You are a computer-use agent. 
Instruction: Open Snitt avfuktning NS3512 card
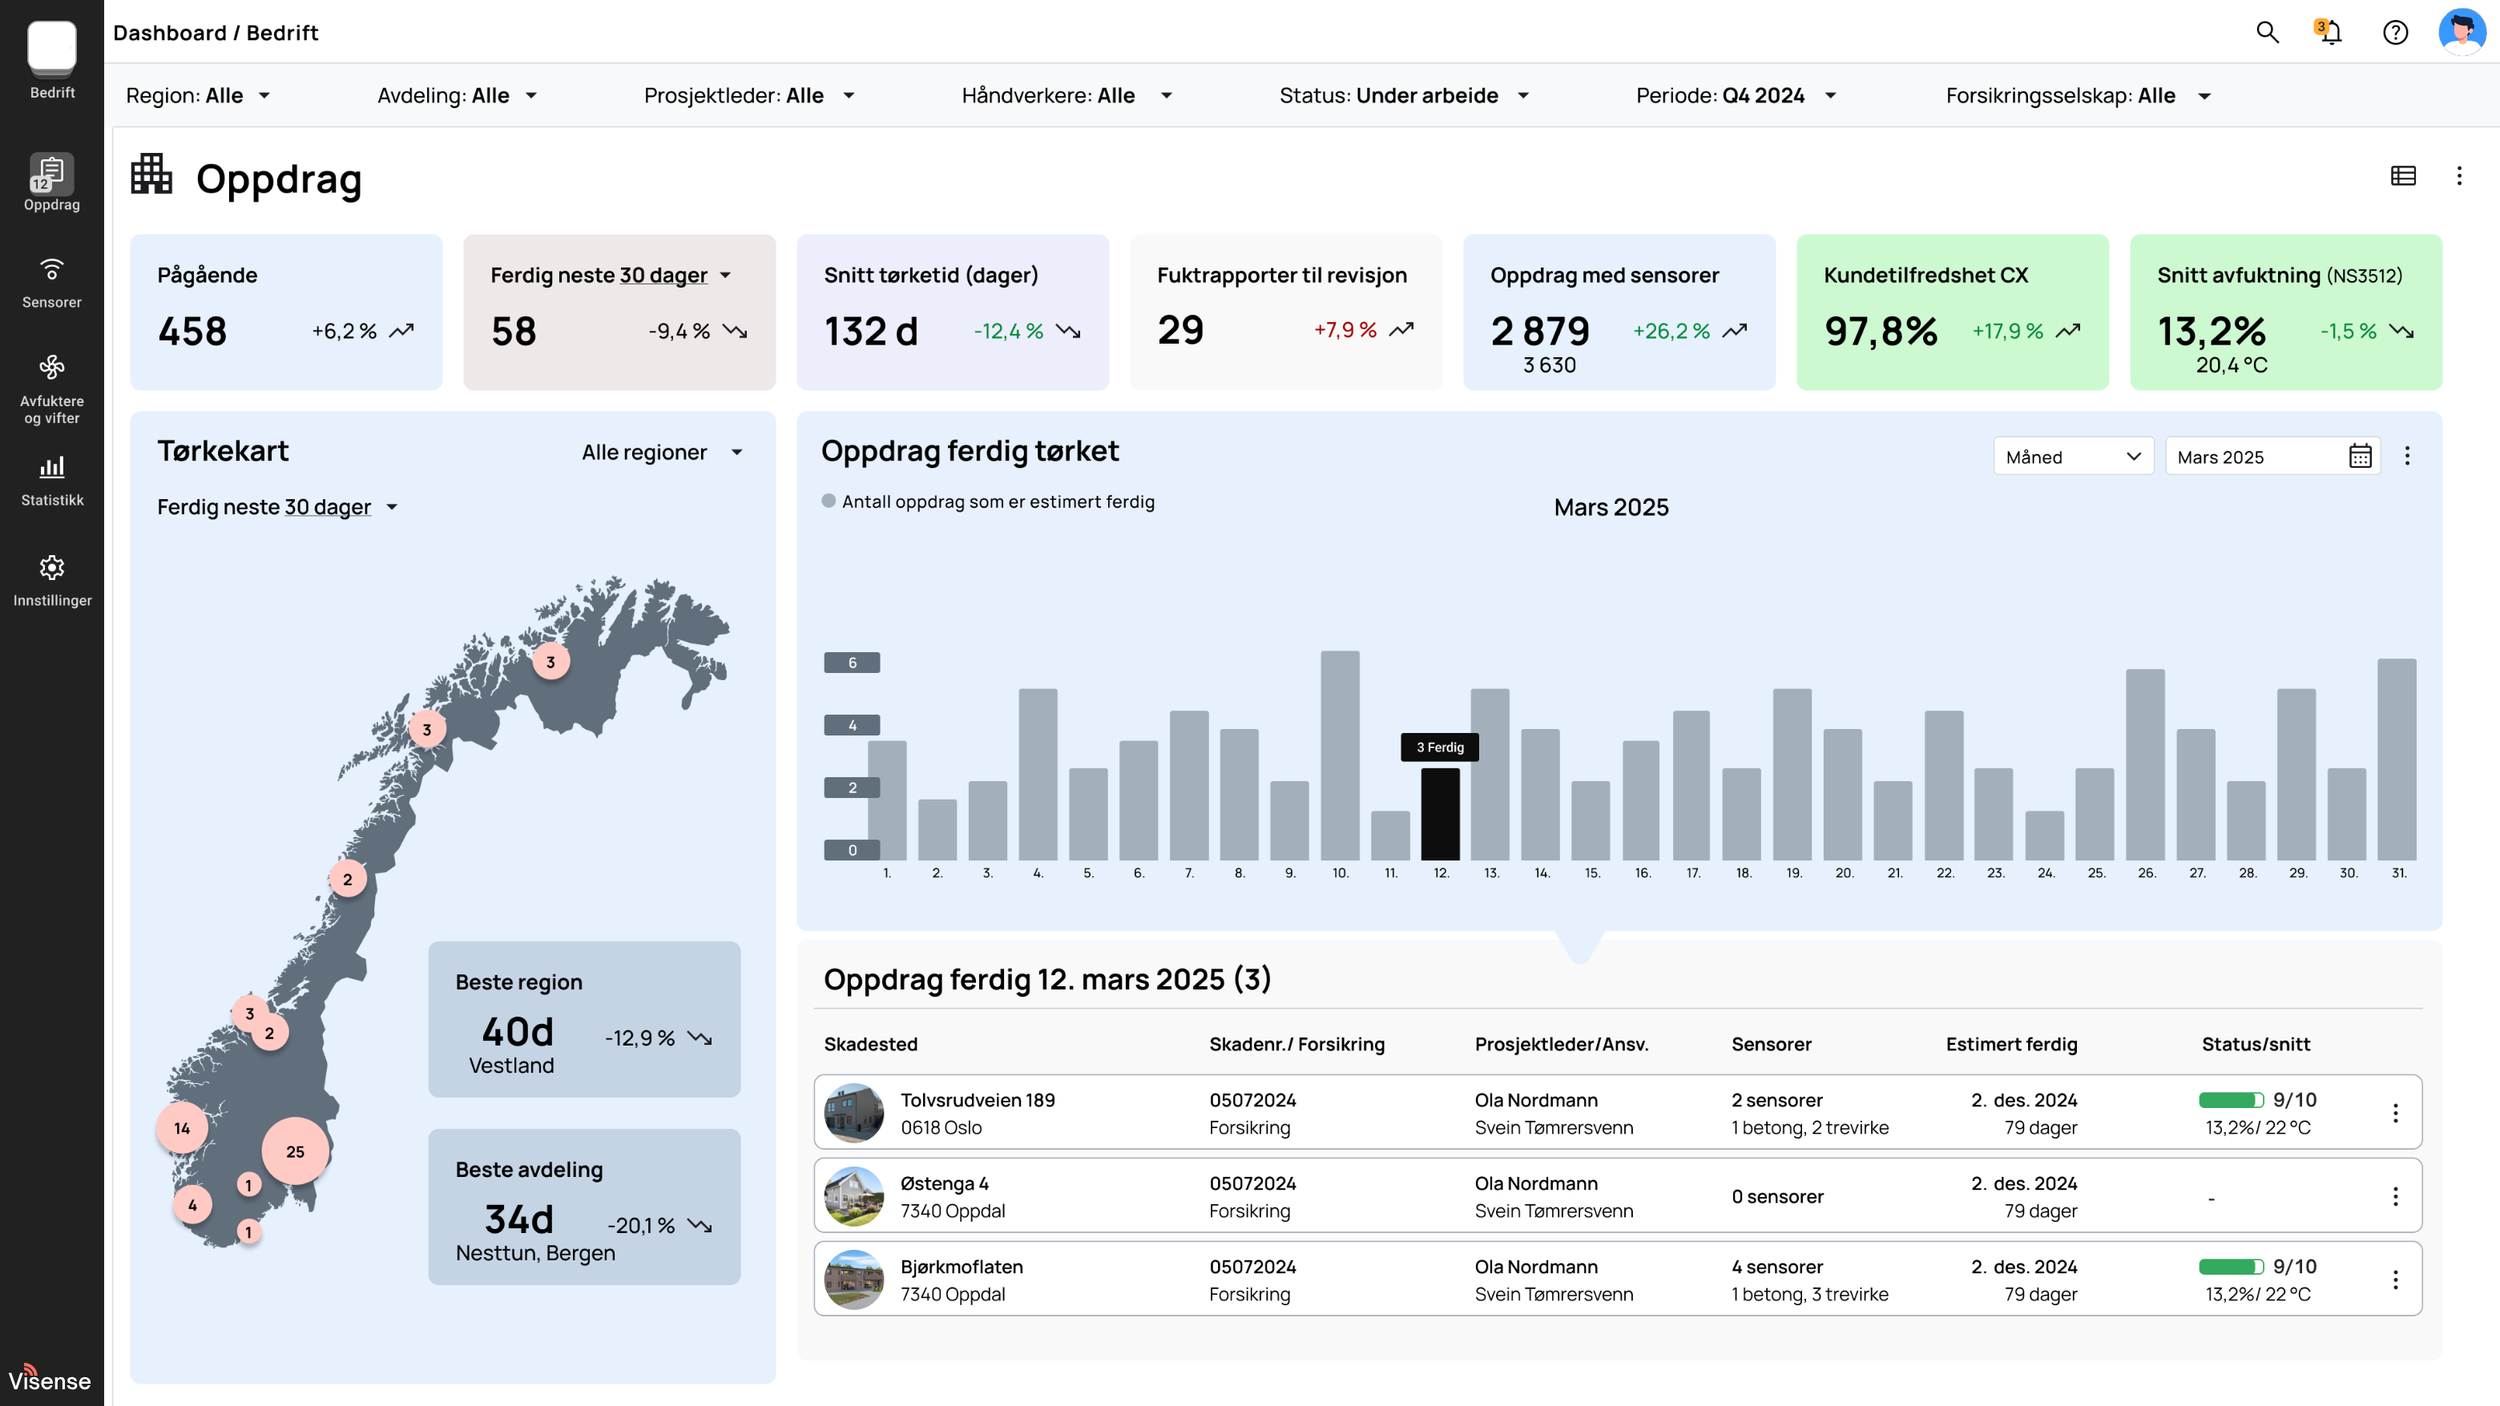[x=2286, y=312]
